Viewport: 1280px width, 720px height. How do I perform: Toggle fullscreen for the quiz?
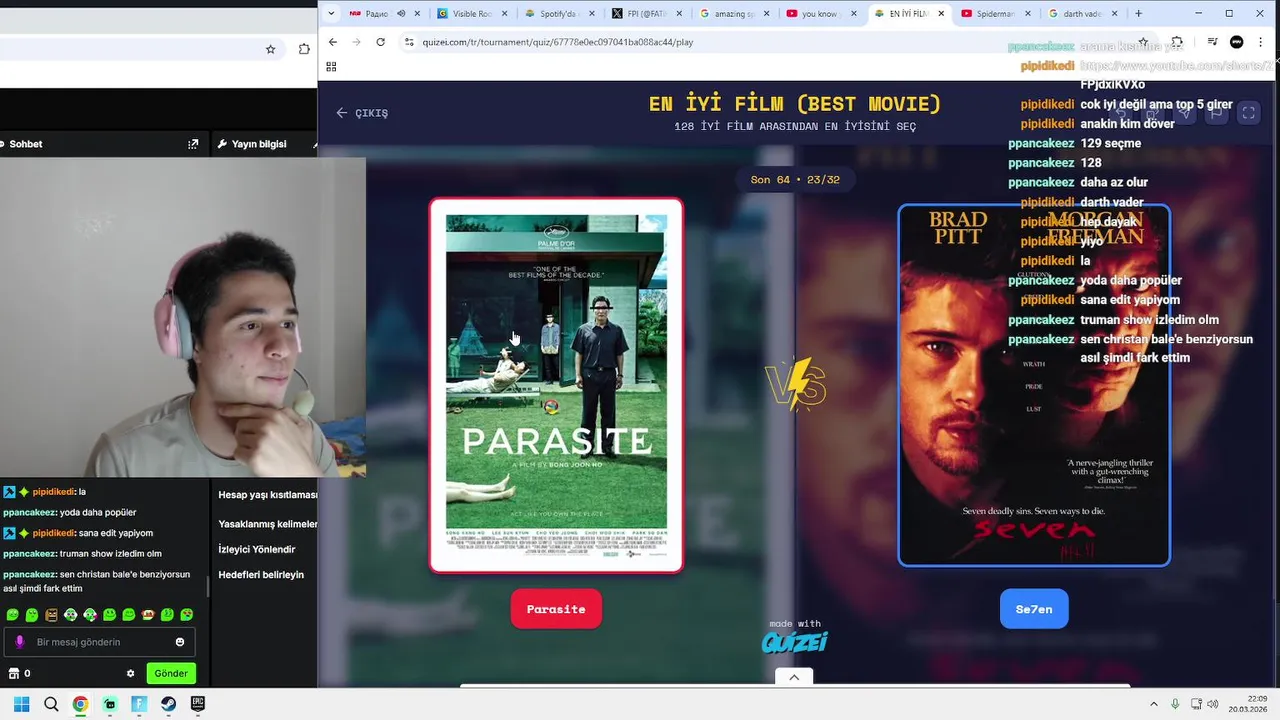(1248, 113)
